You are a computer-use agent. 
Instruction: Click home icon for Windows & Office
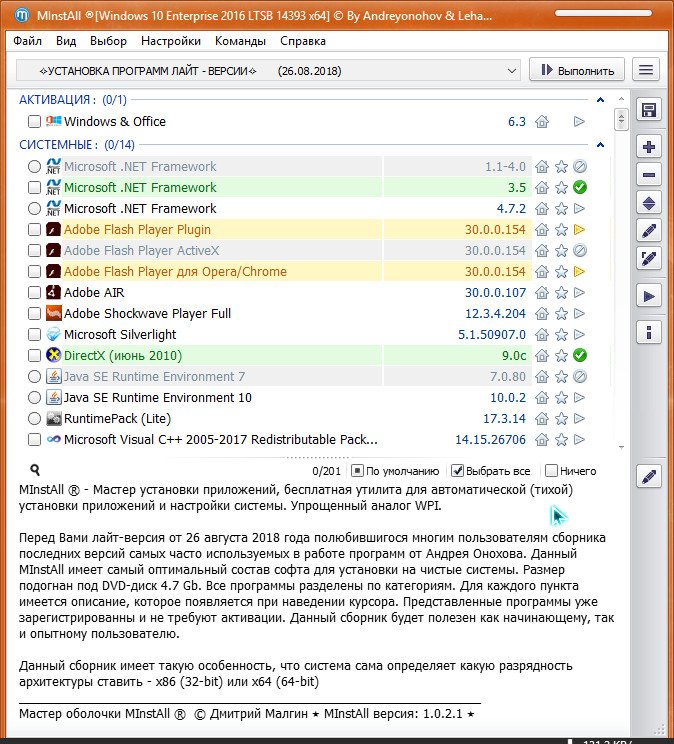tap(542, 122)
